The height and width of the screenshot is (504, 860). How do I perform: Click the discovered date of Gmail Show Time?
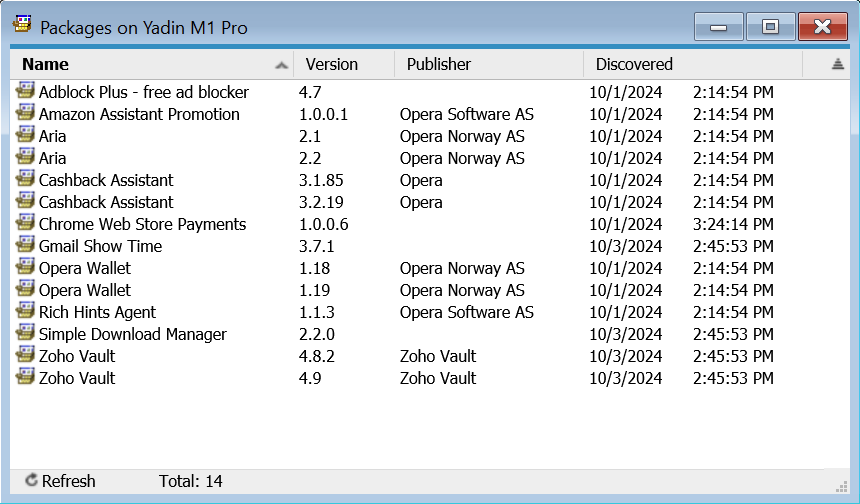coord(626,246)
